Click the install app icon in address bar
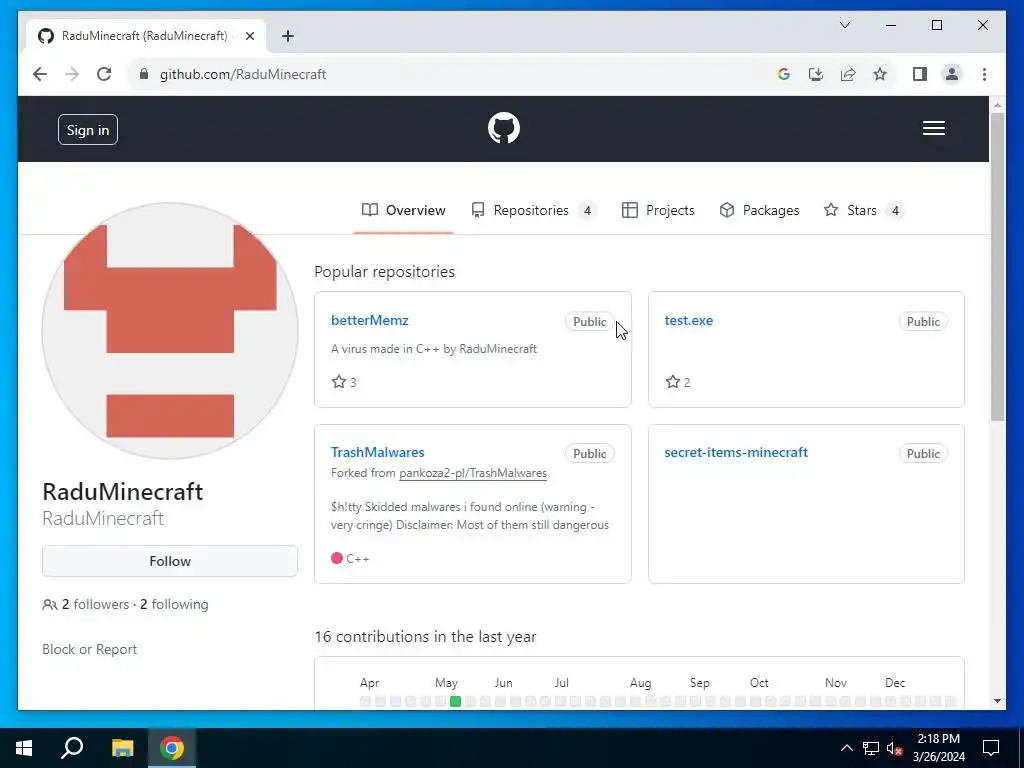Image resolution: width=1024 pixels, height=768 pixels. tap(816, 74)
